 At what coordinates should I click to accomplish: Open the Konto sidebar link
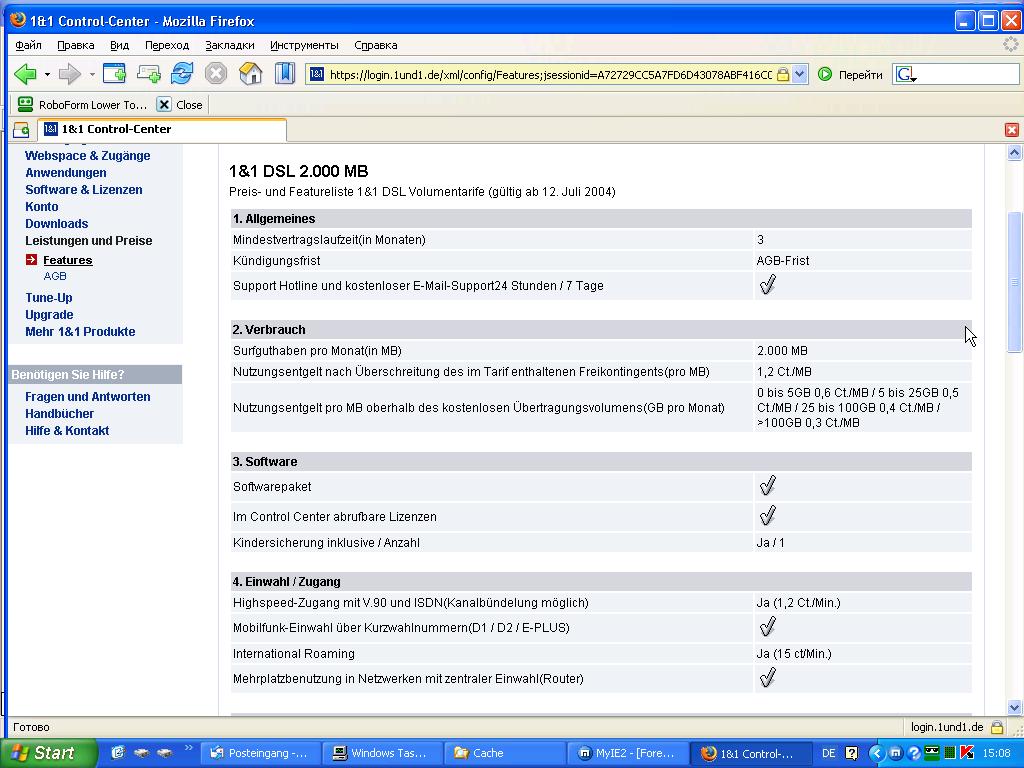42,206
